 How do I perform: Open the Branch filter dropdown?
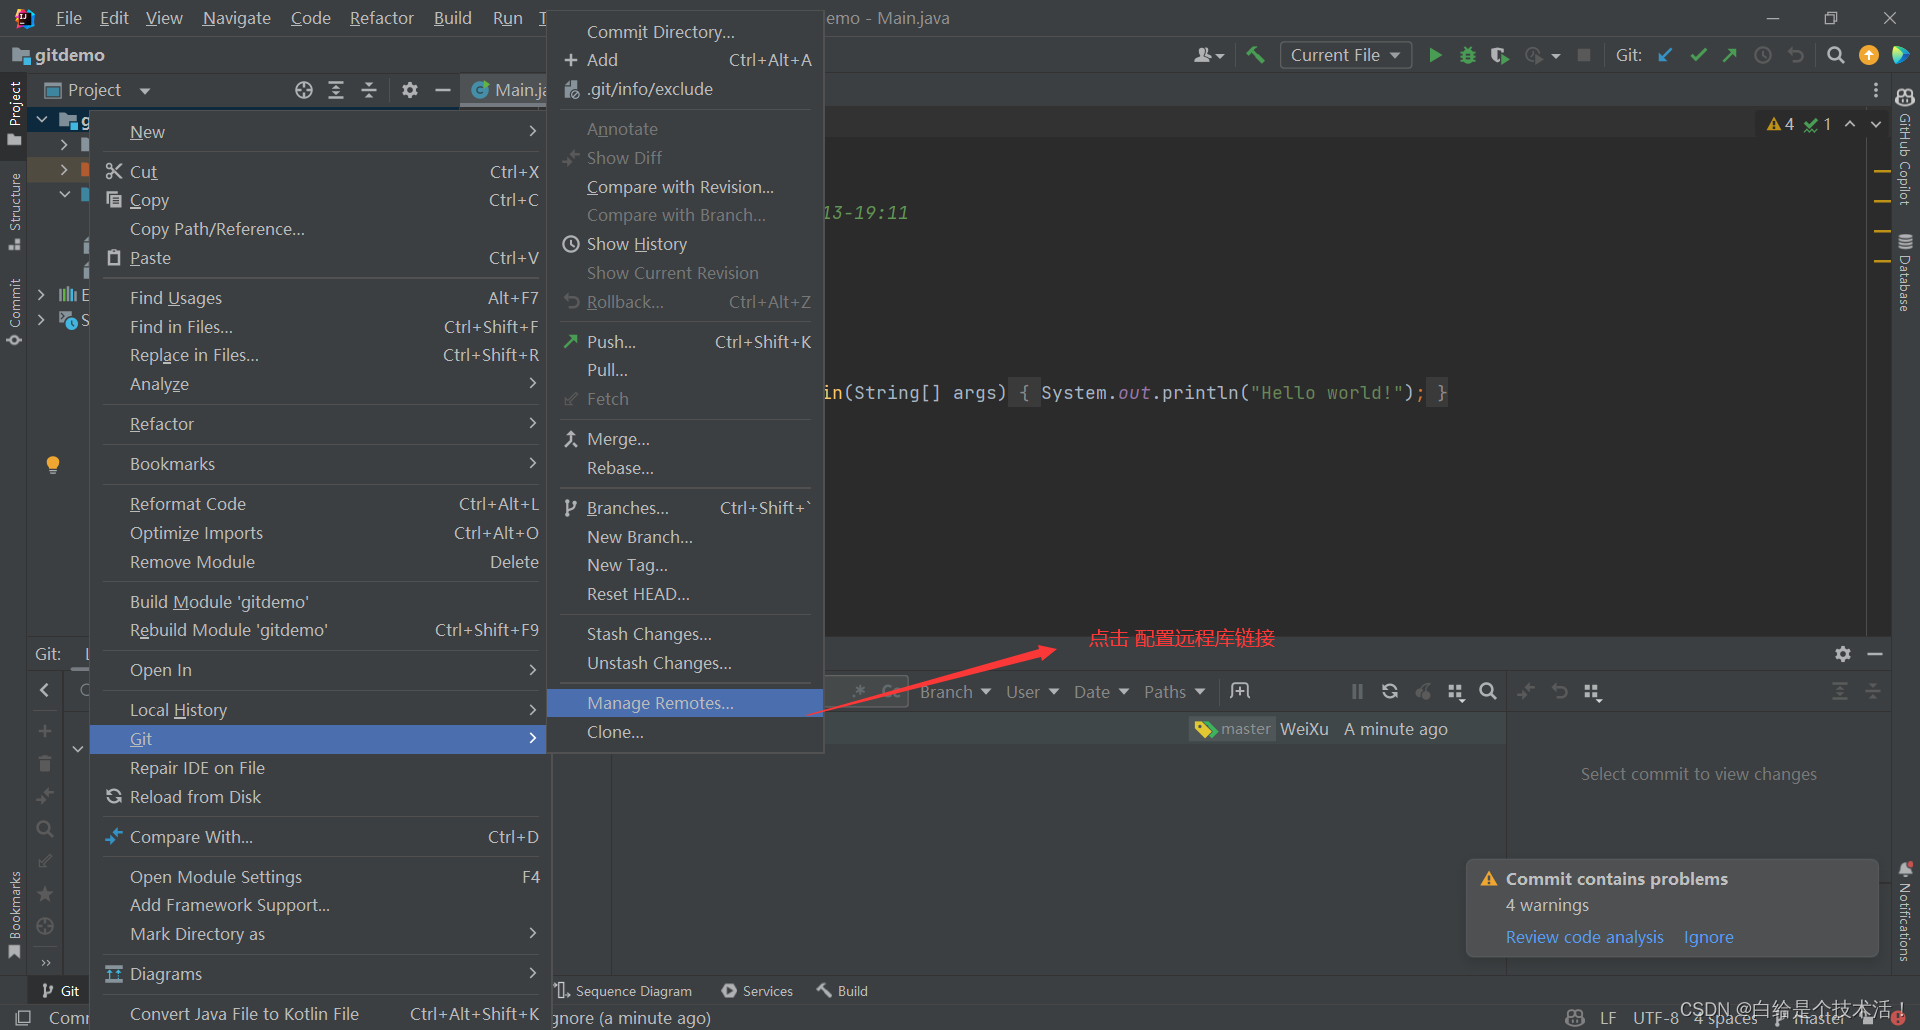[955, 692]
